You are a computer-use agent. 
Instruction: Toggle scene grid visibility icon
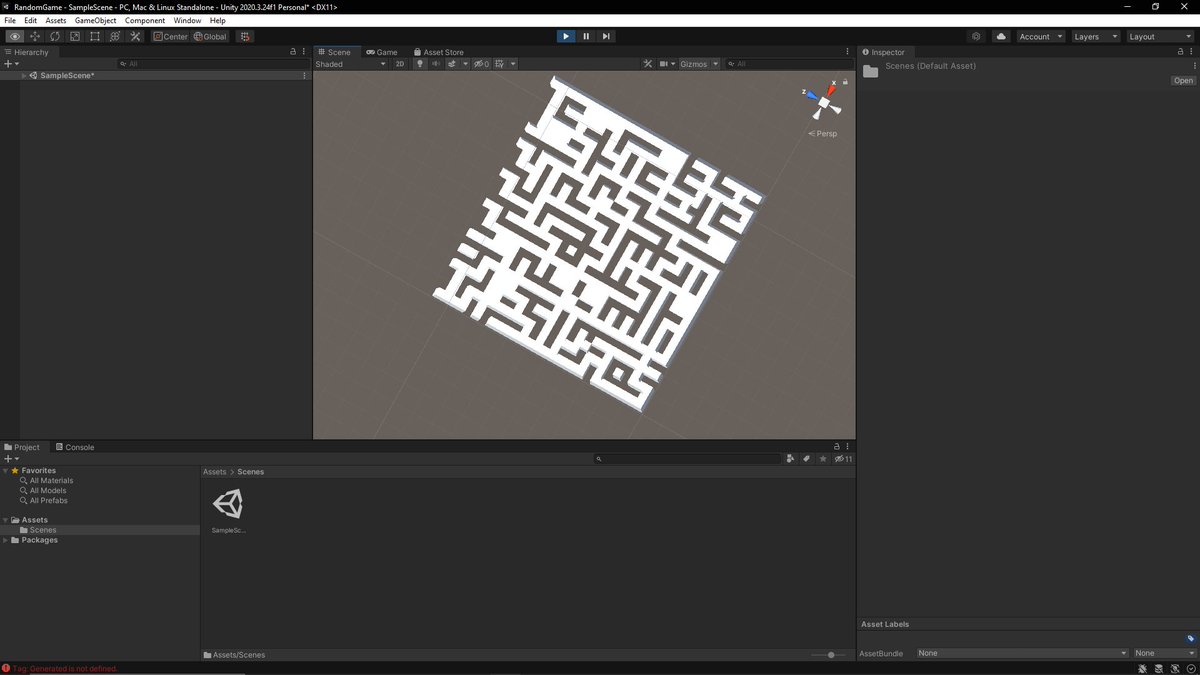[500, 64]
